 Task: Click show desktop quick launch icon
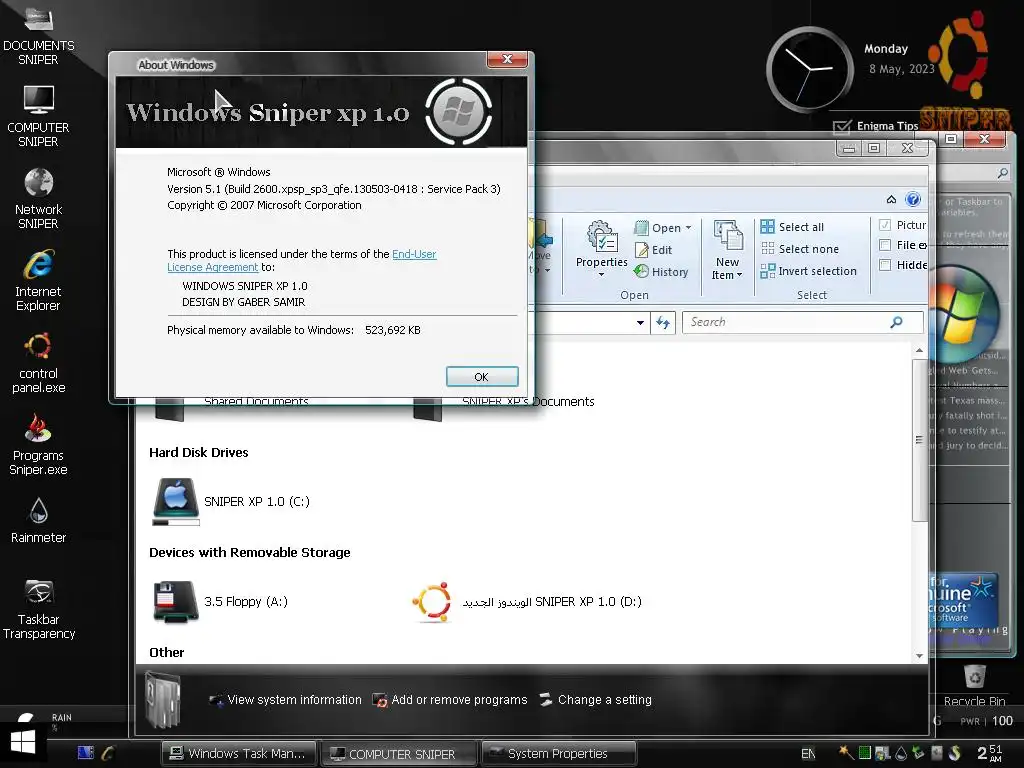click(86, 752)
